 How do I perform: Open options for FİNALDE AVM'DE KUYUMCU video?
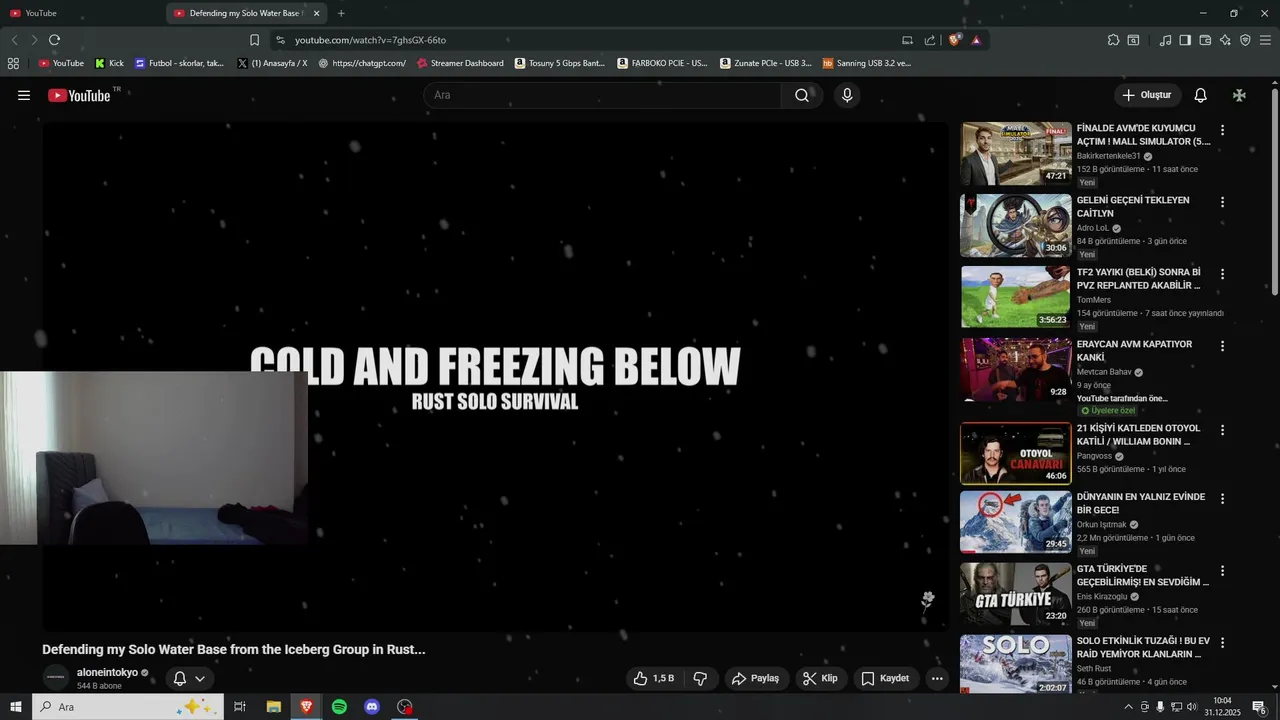pos(1222,130)
